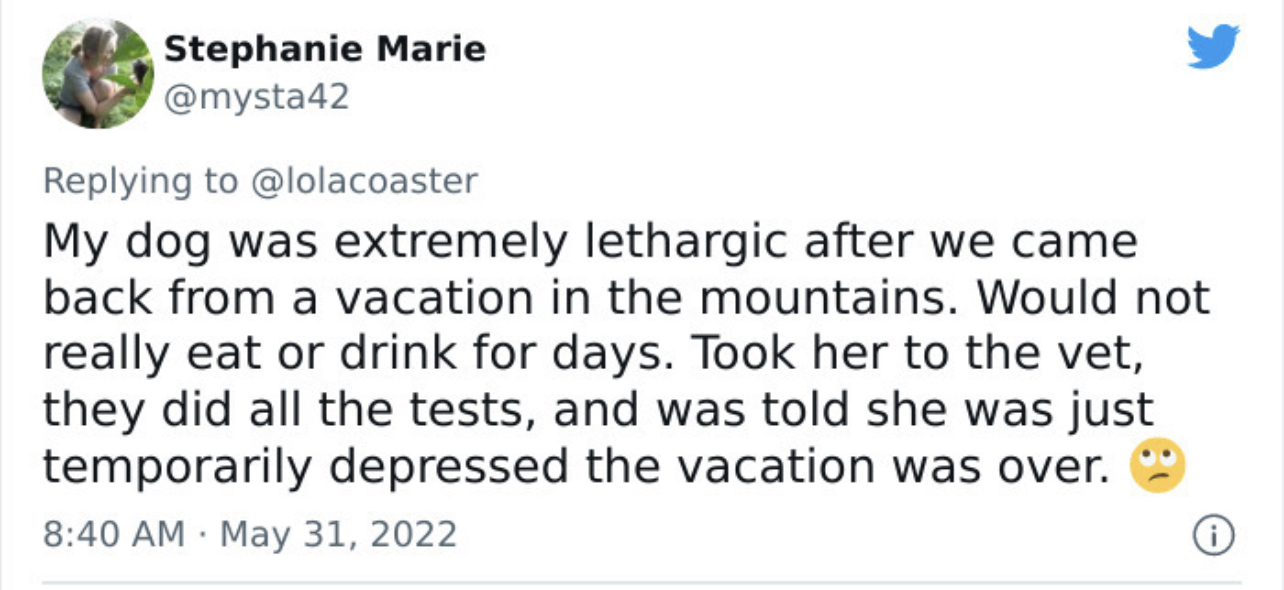Viewport: 1284px width, 590px height.
Task: Click the Stephanie Marie display name
Action: point(324,48)
